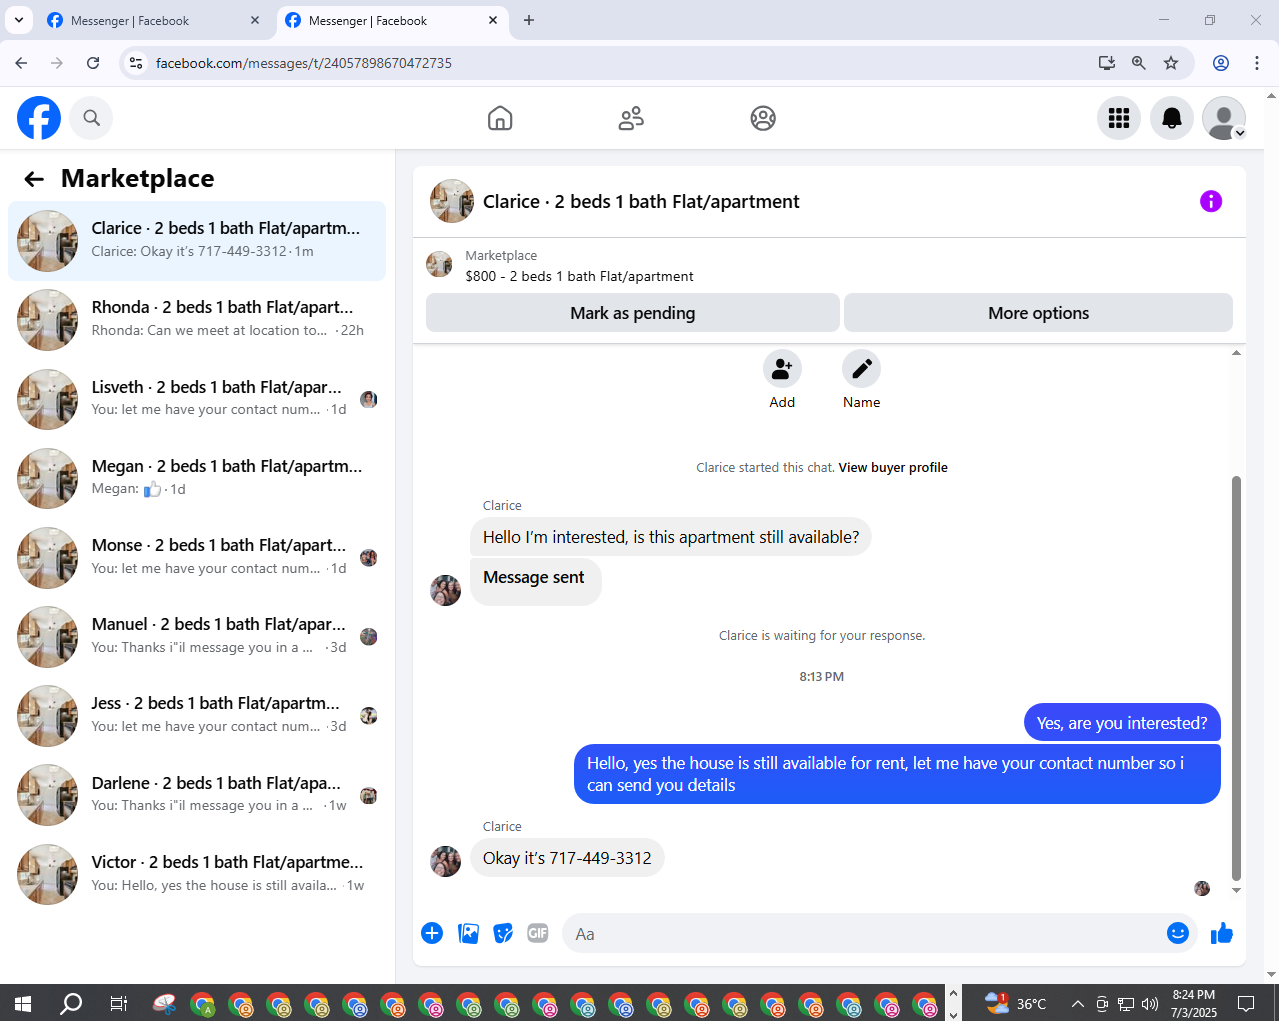Open Task View on the taskbar
This screenshot has width=1279, height=1021.
pos(118,1003)
